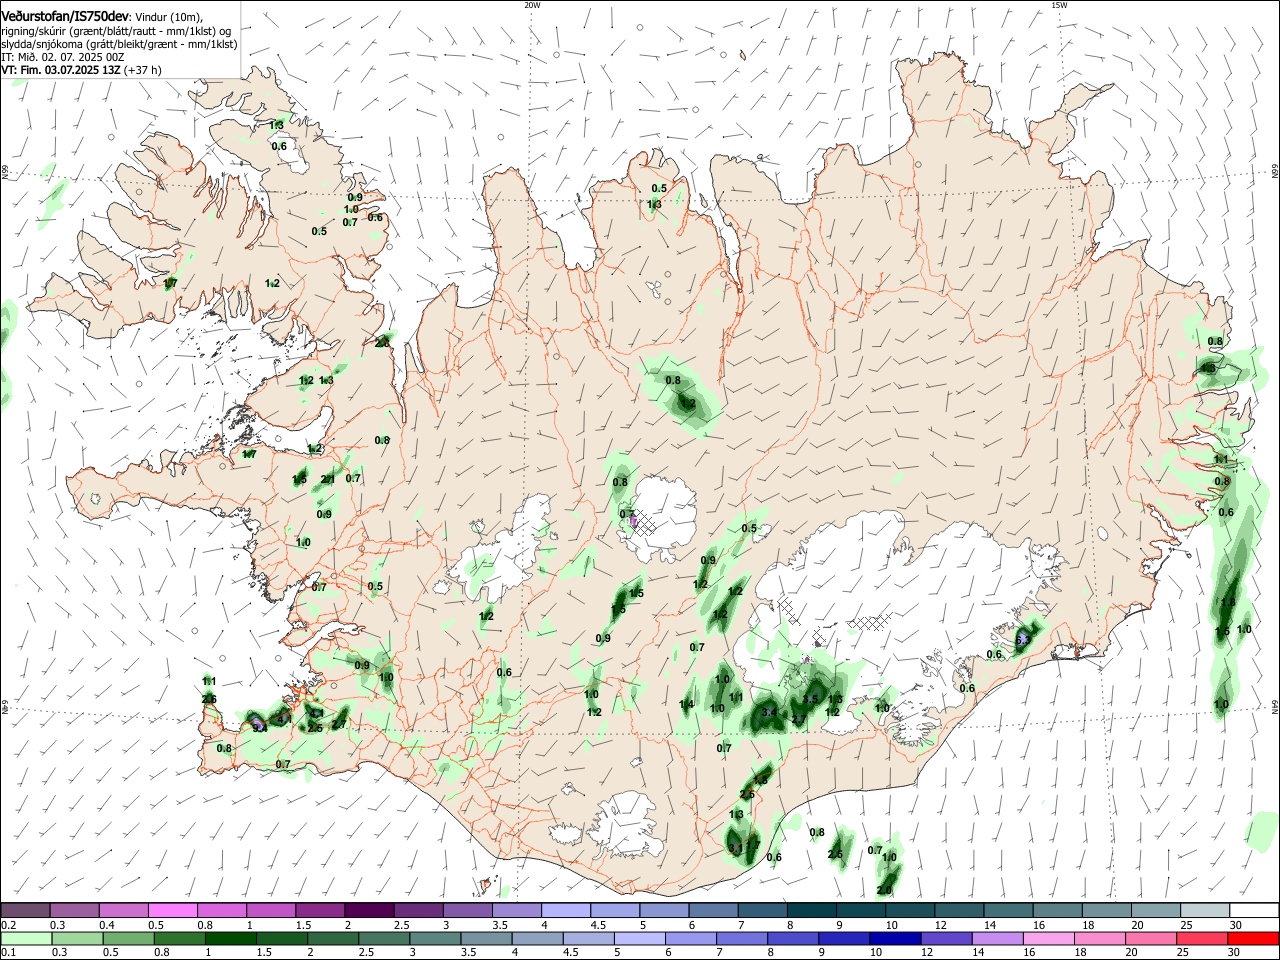This screenshot has height=960, width=1280.
Task: Pick the lower legend swatch between 1.5 and 2
Action: [281, 938]
